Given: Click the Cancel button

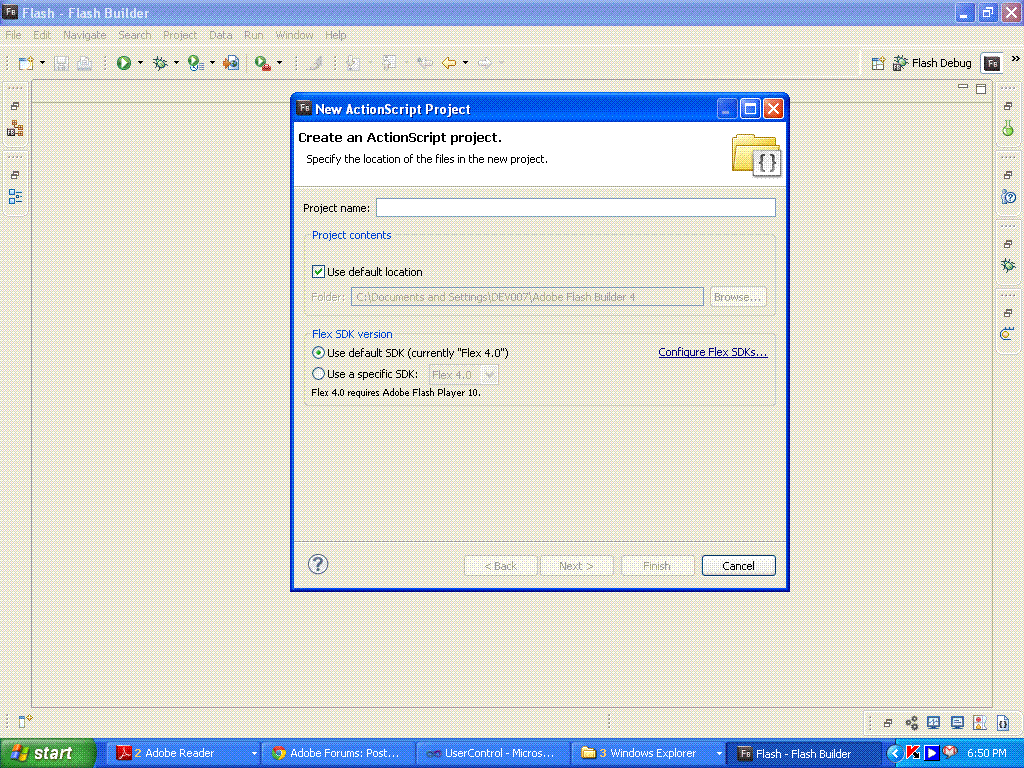Looking at the screenshot, I should [x=739, y=566].
